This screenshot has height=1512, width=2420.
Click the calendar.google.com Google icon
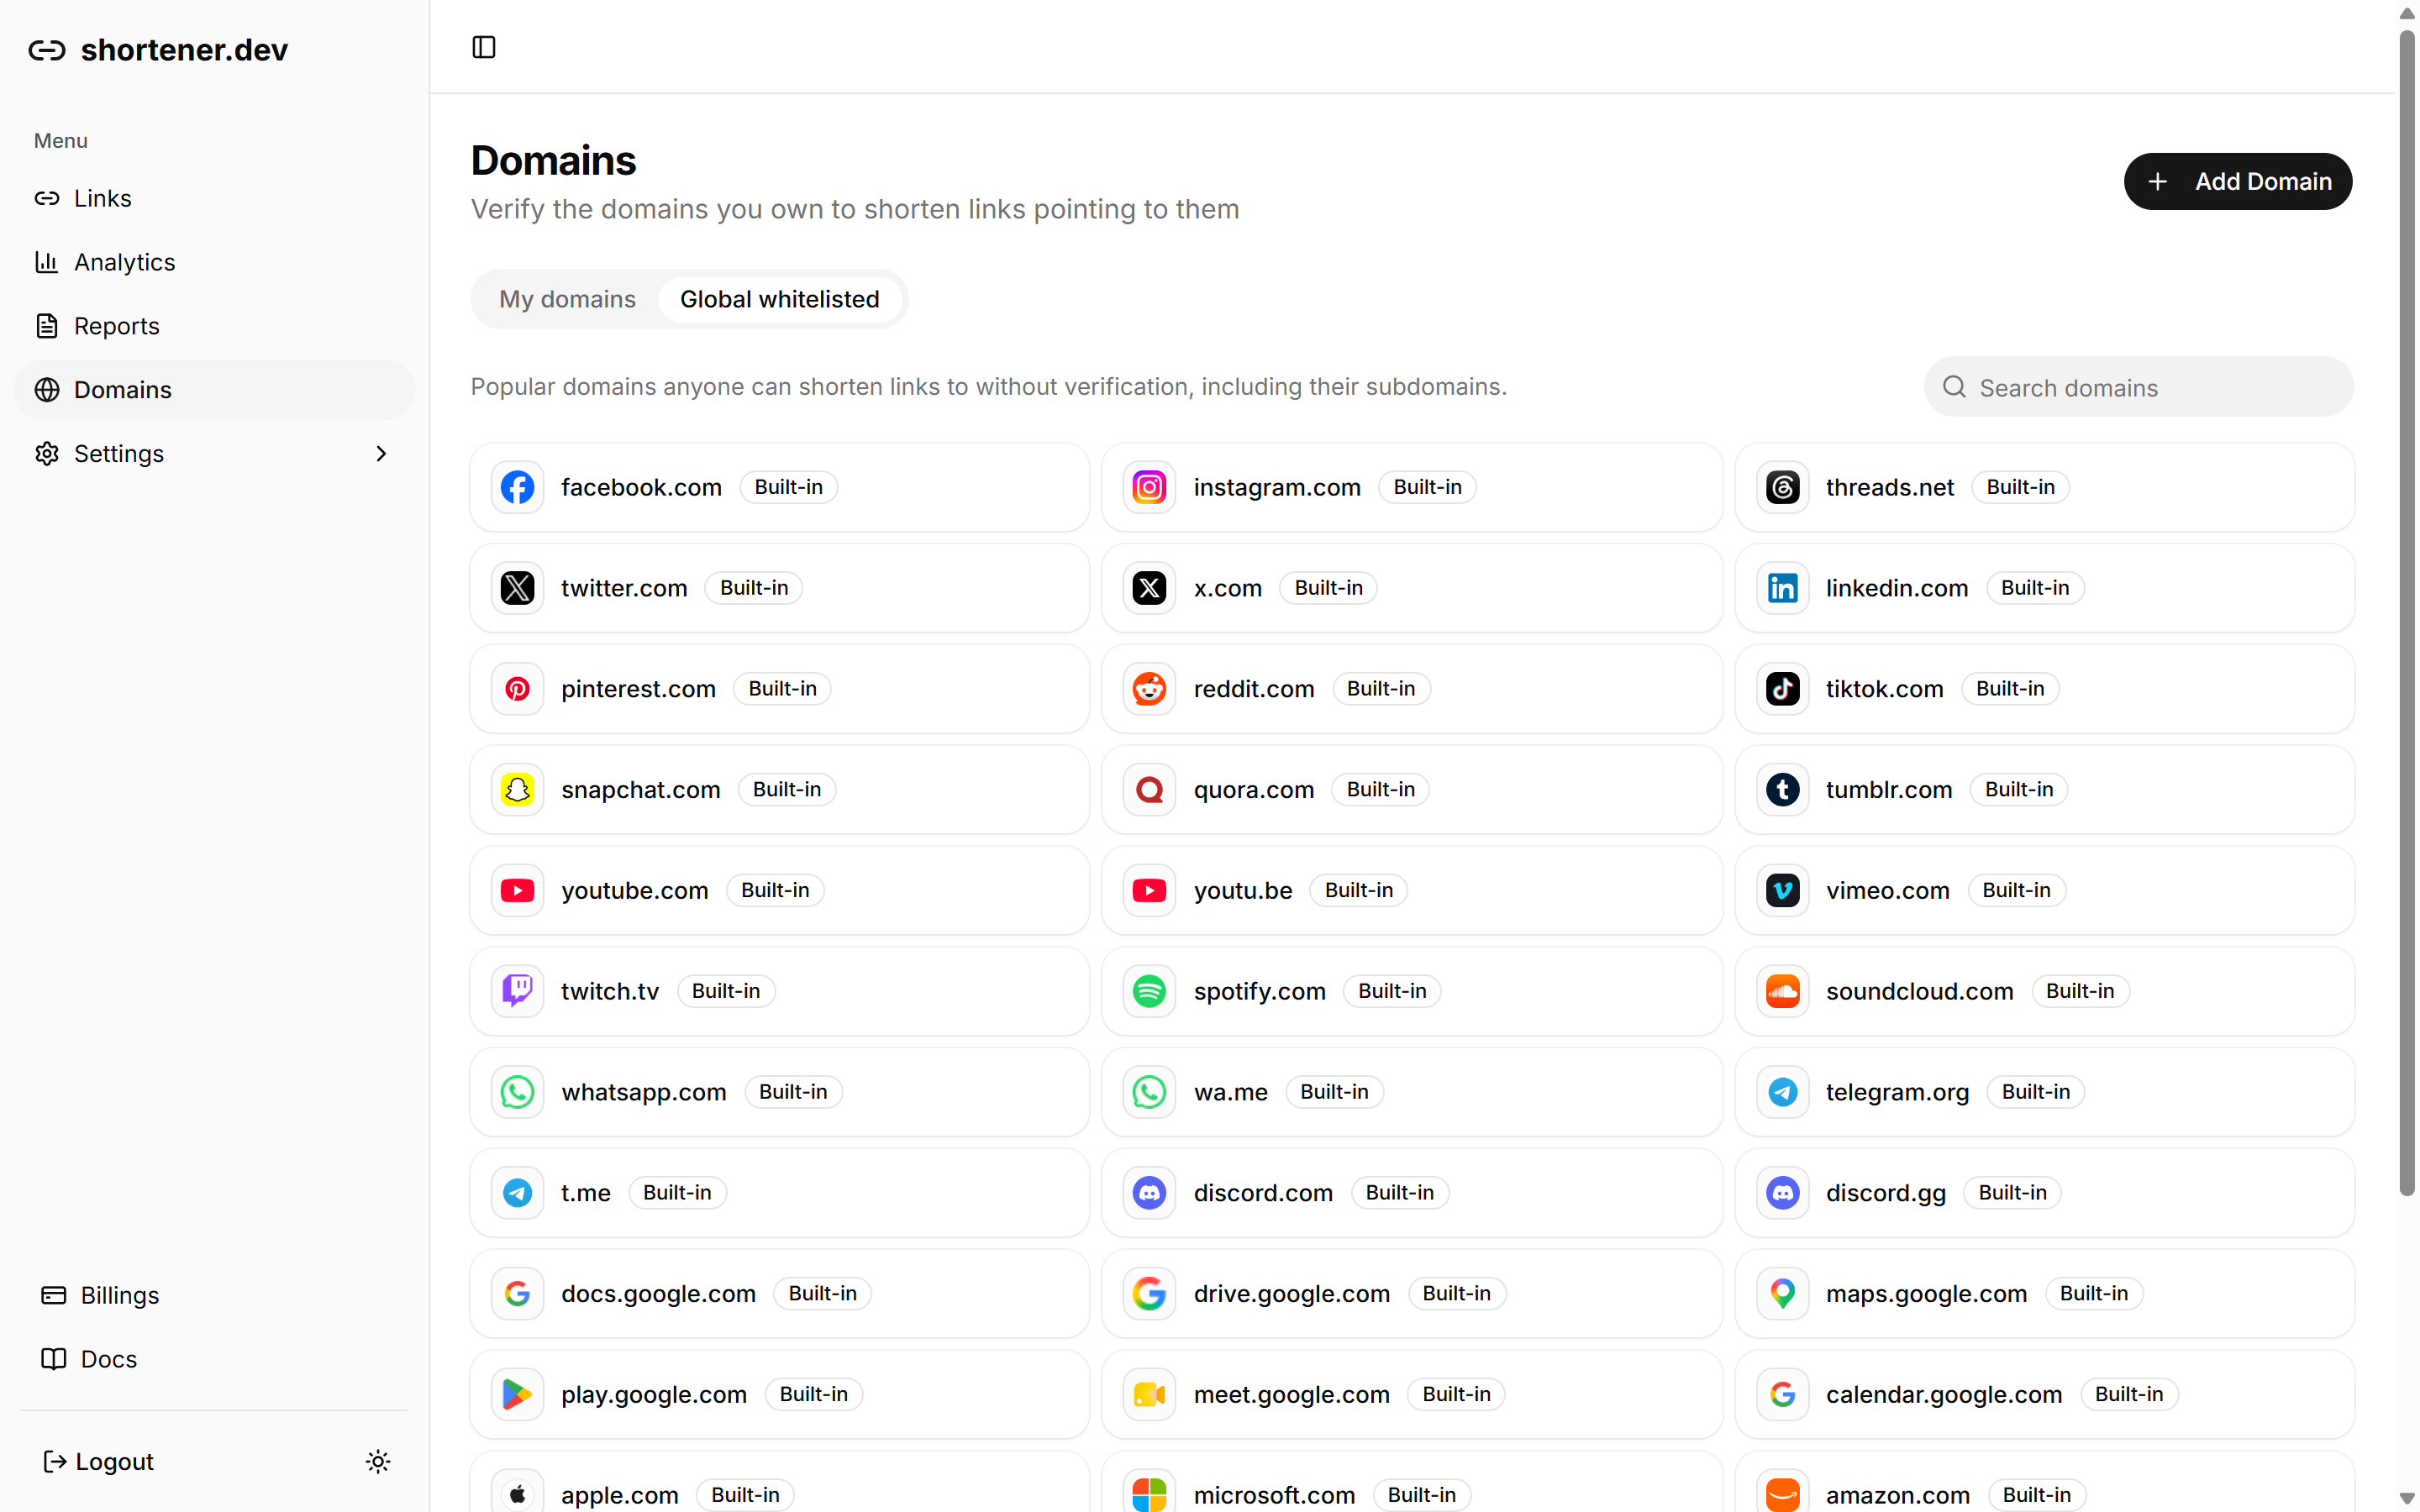click(1782, 1394)
